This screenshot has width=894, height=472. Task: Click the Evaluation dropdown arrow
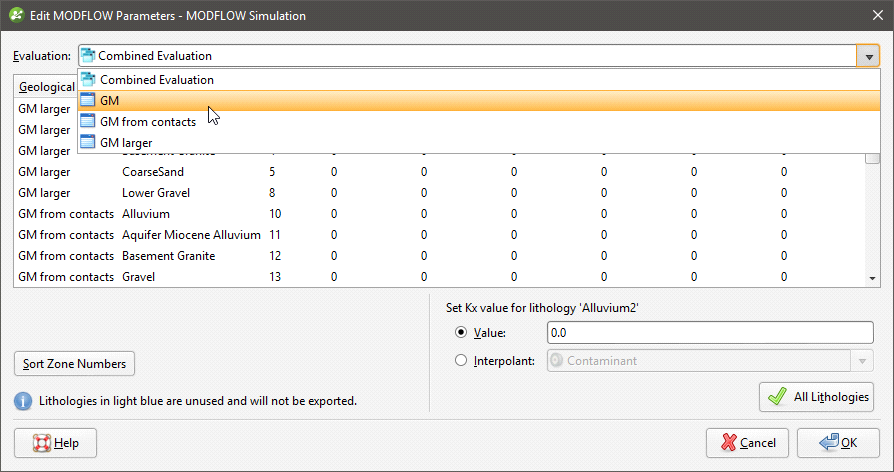click(868, 56)
